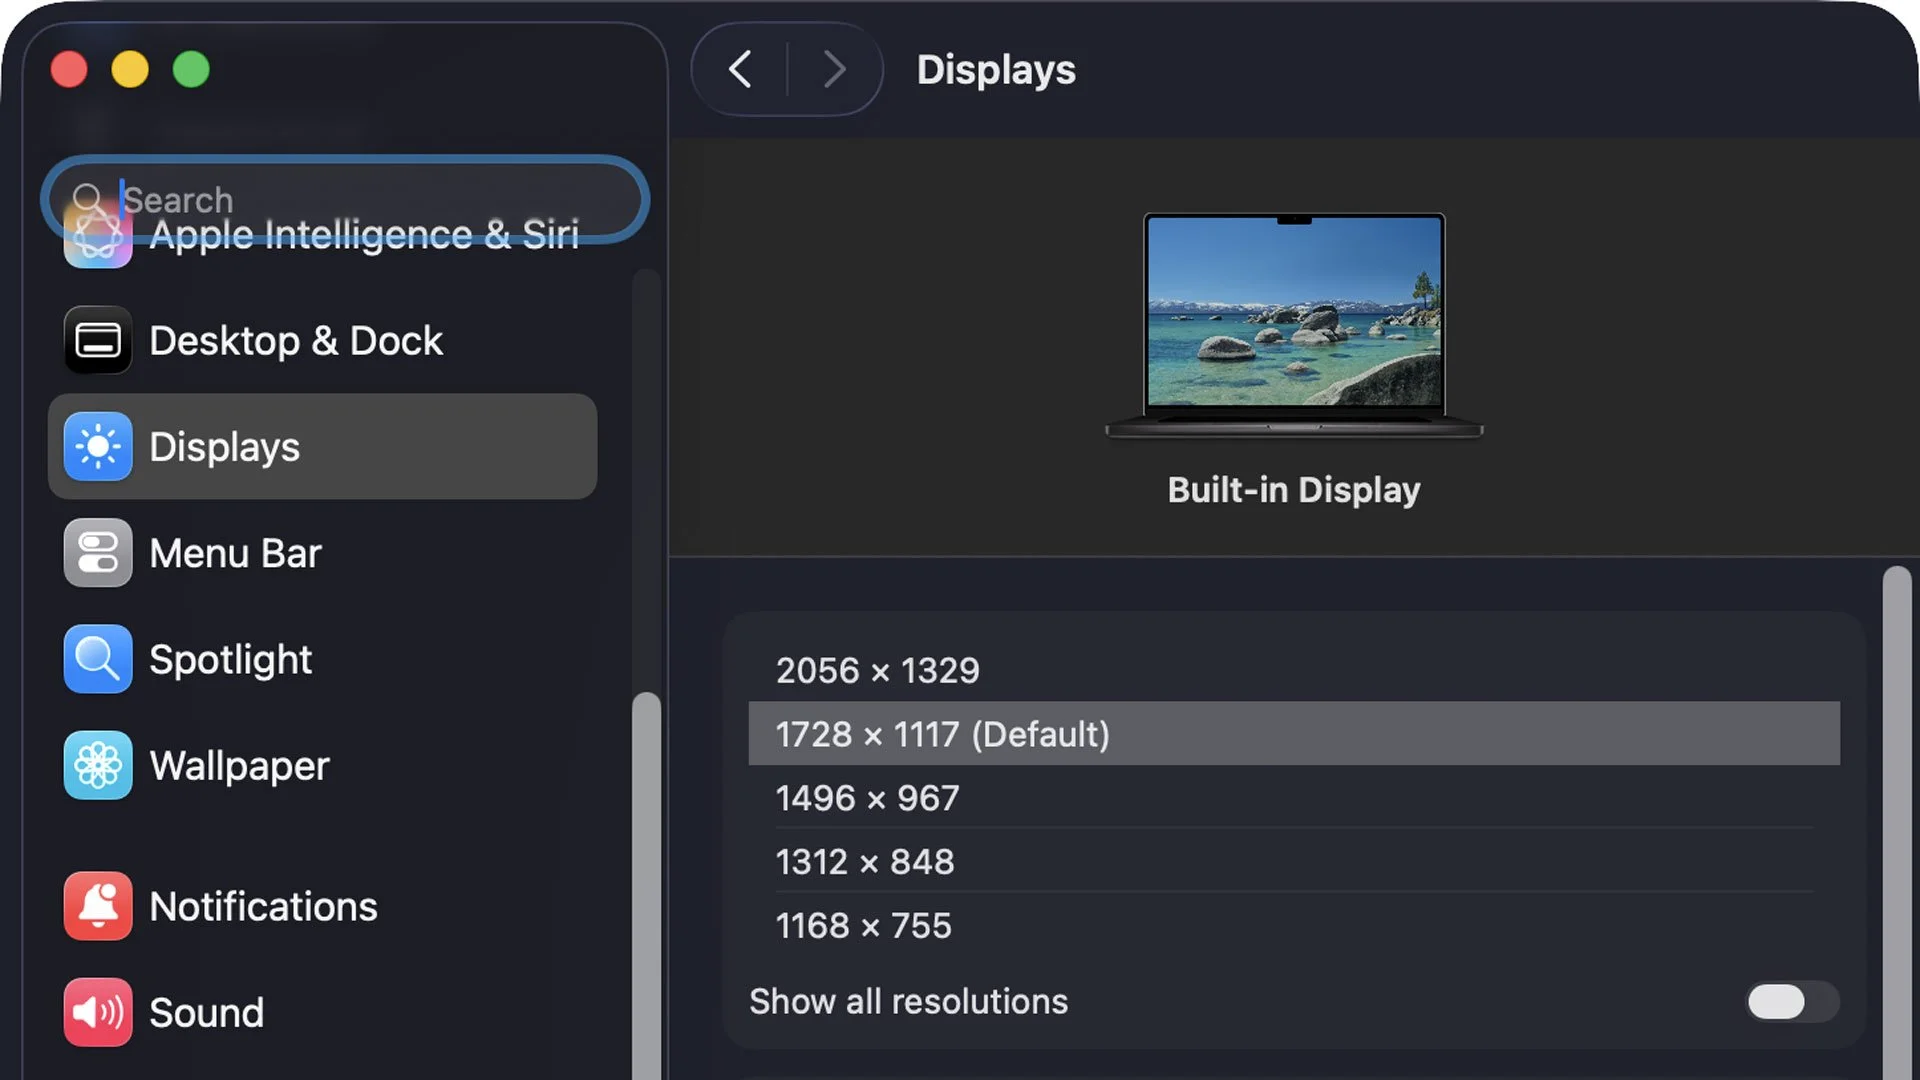
Task: Toggle the Show all resolutions switch
Action: tap(1792, 1001)
